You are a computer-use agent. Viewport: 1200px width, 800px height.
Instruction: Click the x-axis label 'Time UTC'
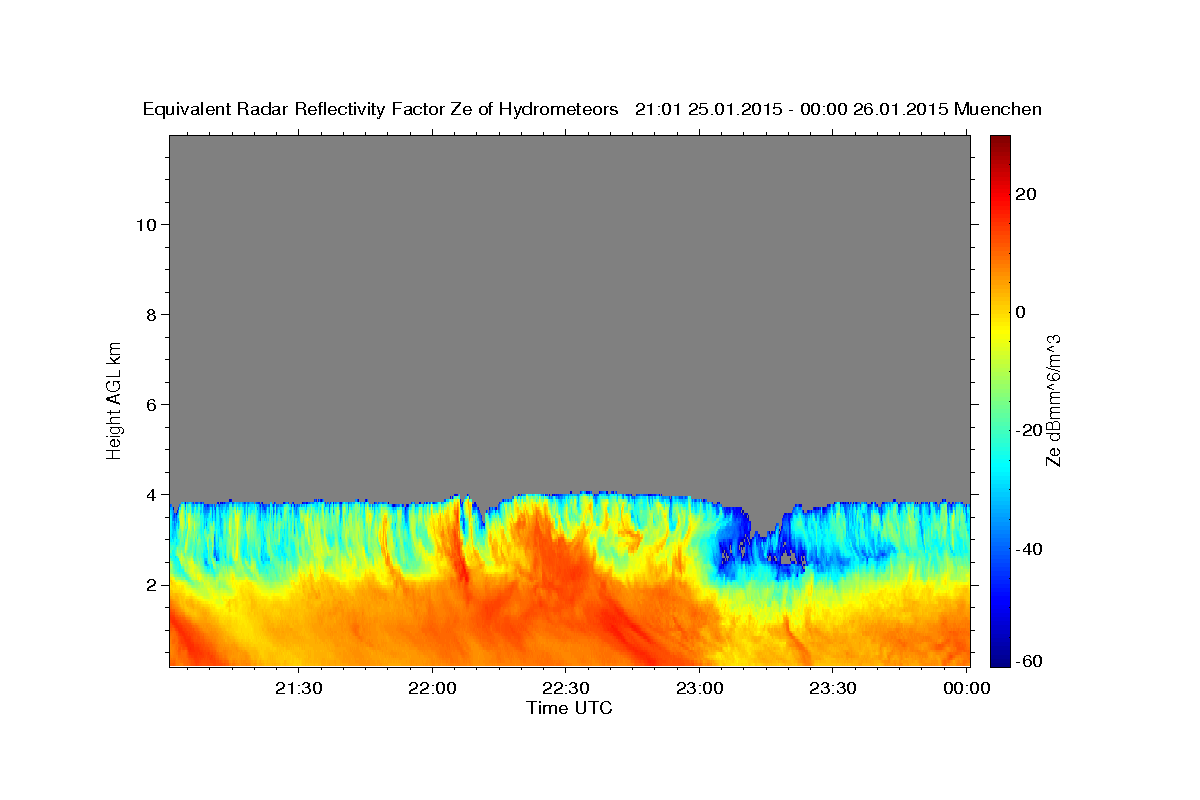pyautogui.click(x=569, y=708)
